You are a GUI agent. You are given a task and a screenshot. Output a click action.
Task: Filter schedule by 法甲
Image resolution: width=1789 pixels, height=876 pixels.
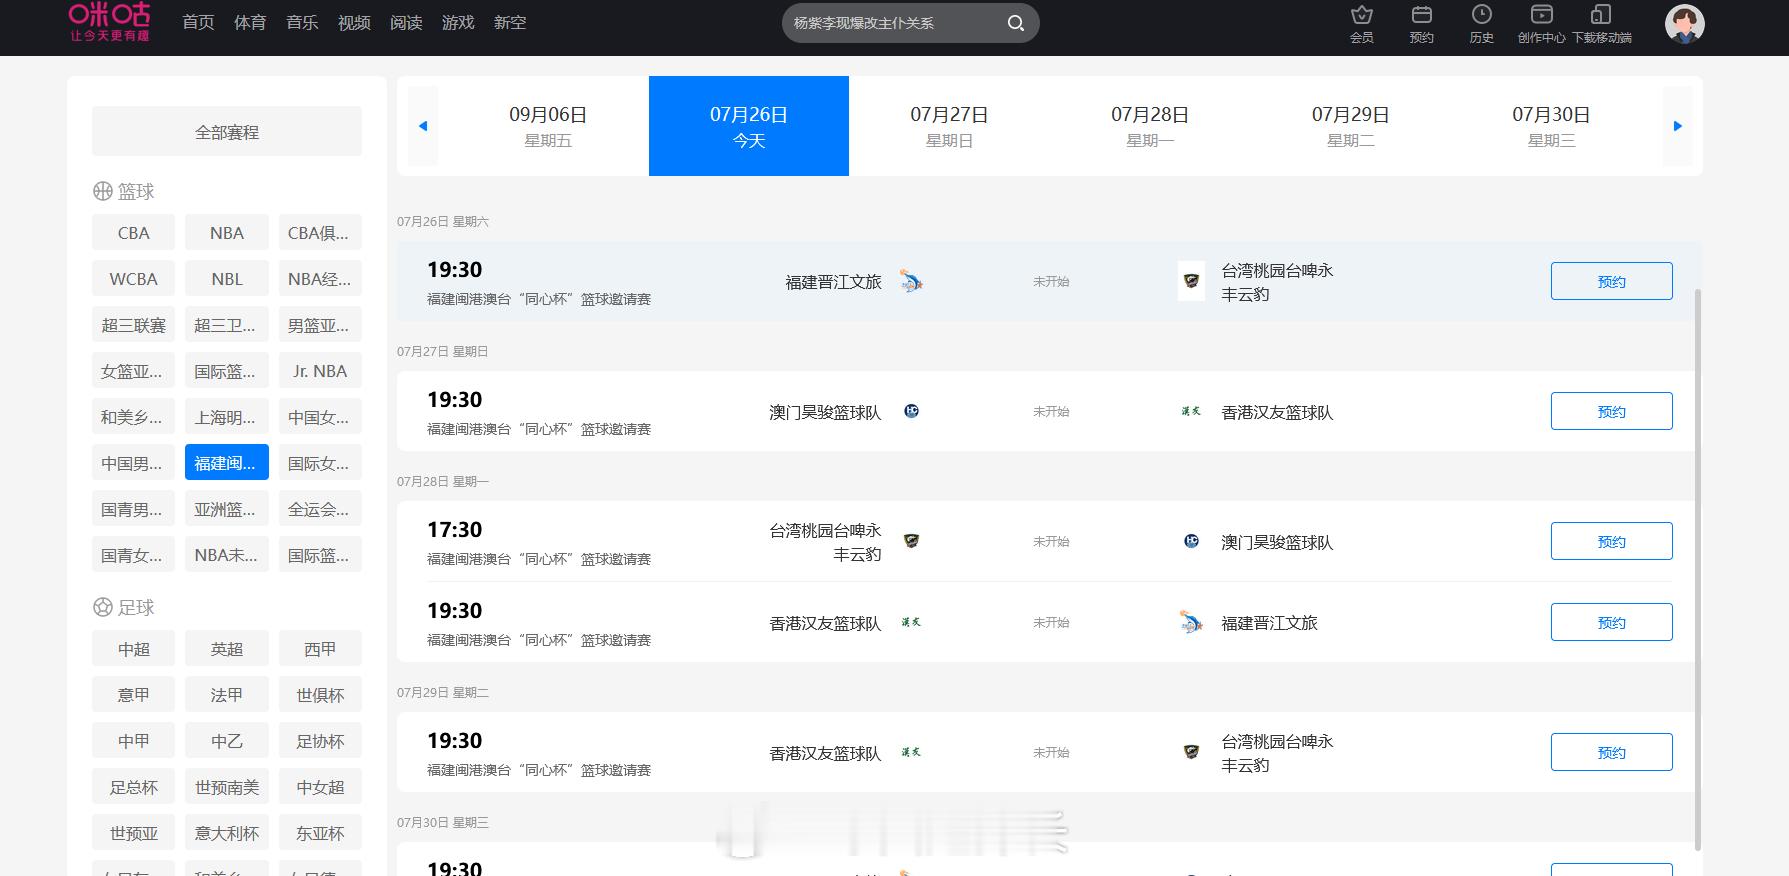(227, 694)
